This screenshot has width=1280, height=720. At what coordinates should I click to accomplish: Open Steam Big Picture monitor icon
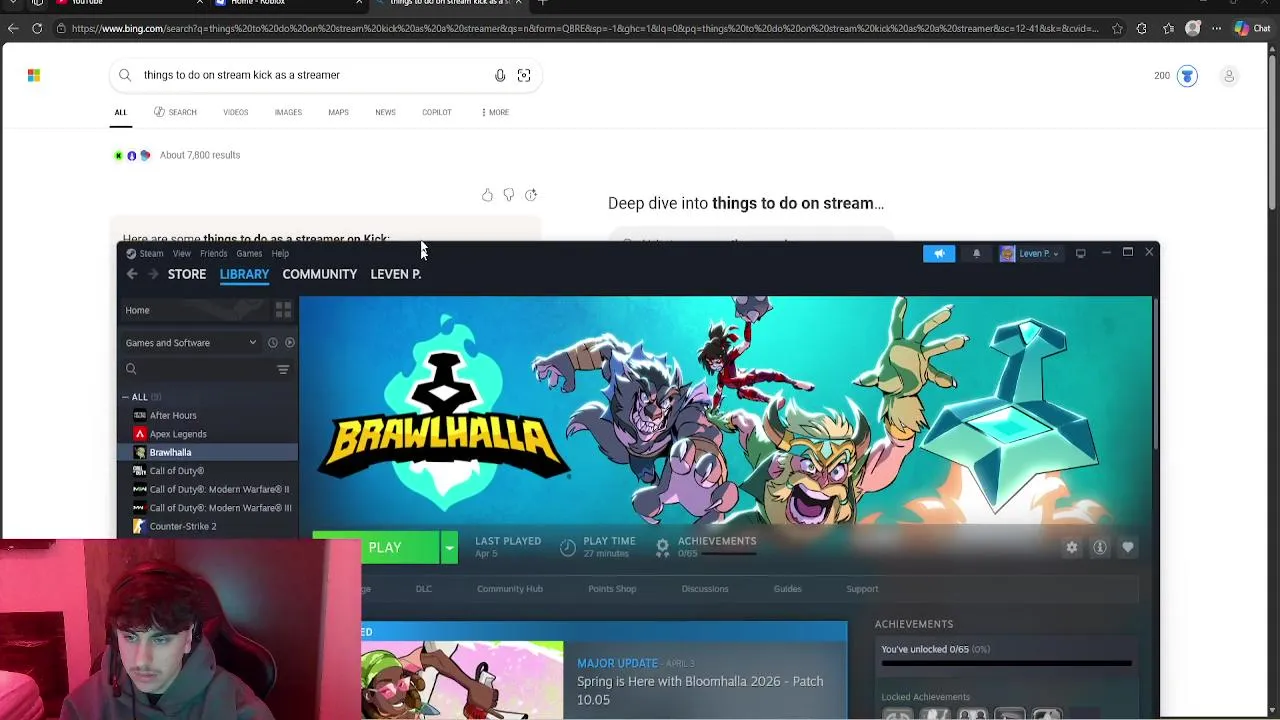click(1080, 254)
